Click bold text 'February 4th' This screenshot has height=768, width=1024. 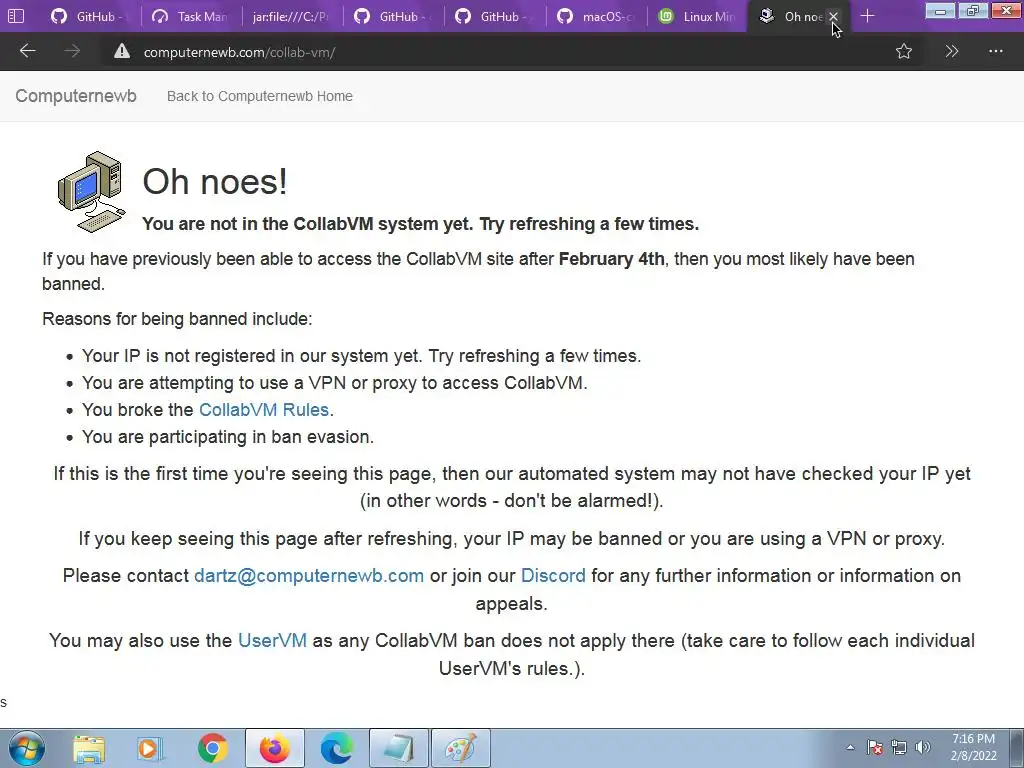(x=611, y=259)
